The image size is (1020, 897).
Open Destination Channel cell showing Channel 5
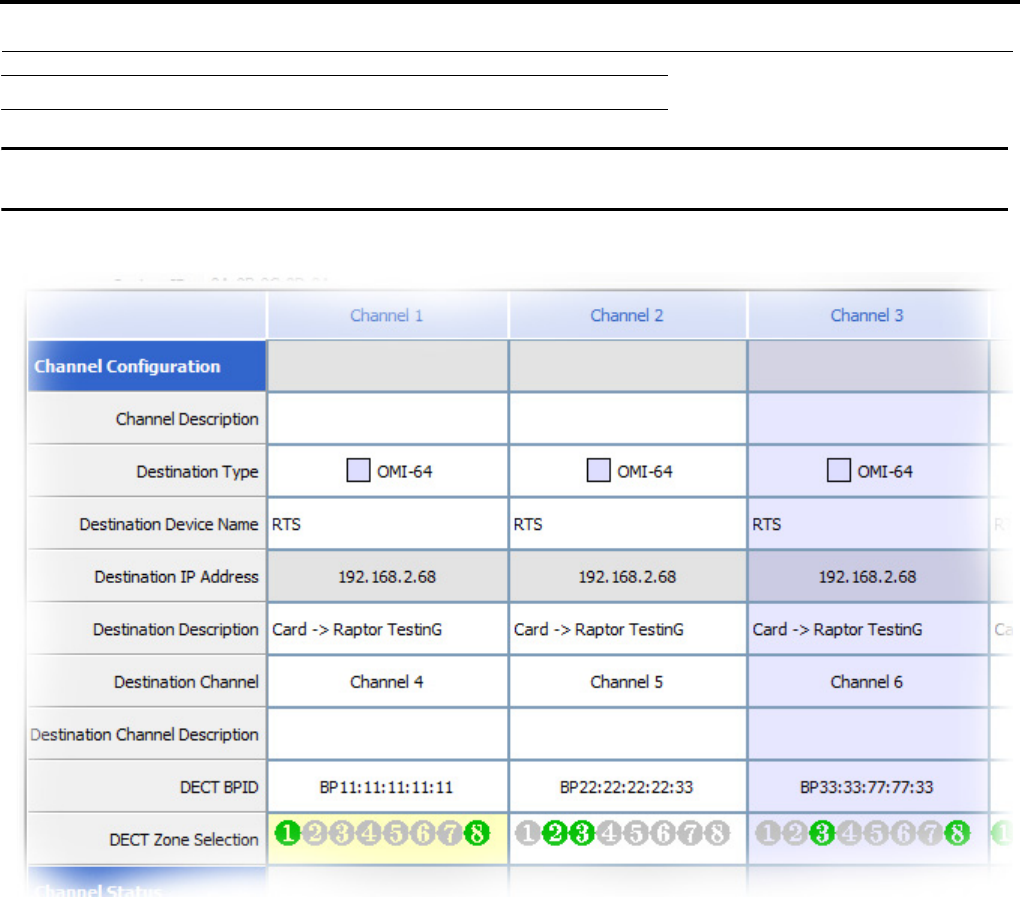[x=628, y=682]
